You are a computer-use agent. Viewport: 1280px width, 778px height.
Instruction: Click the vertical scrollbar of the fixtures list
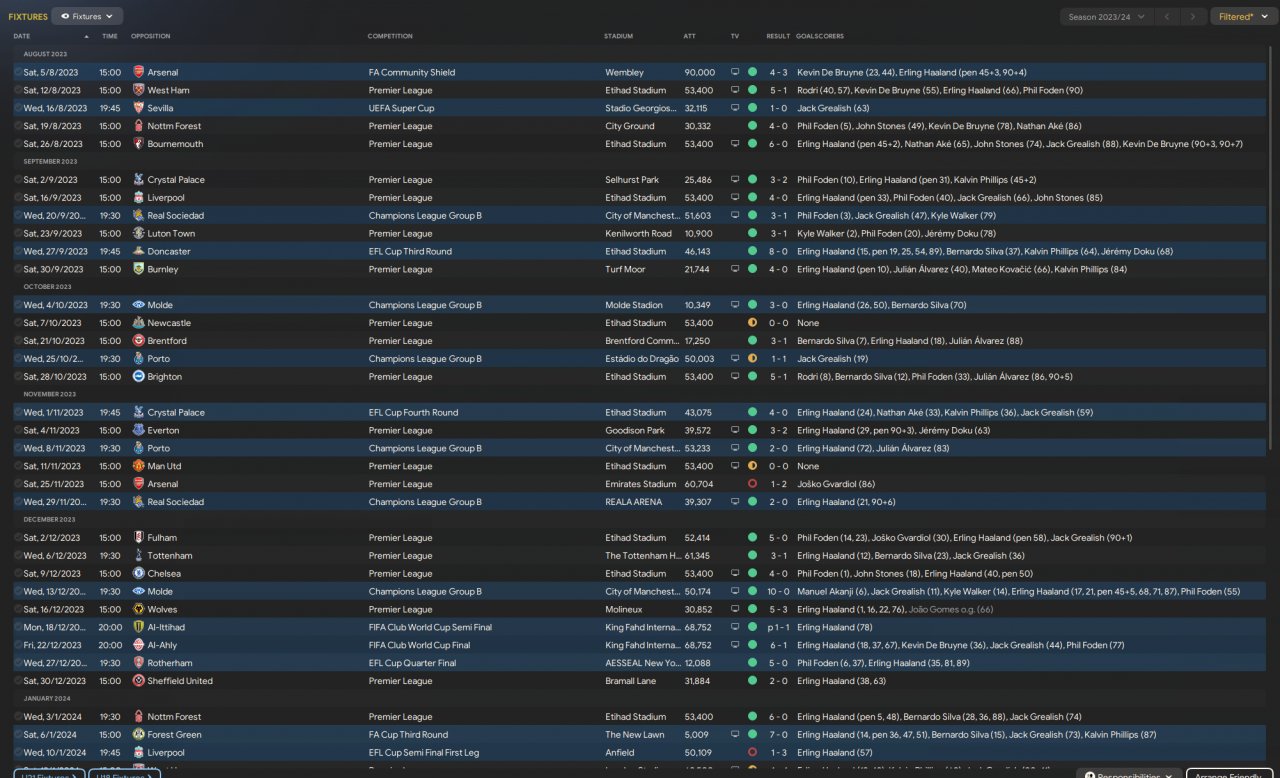(1271, 248)
